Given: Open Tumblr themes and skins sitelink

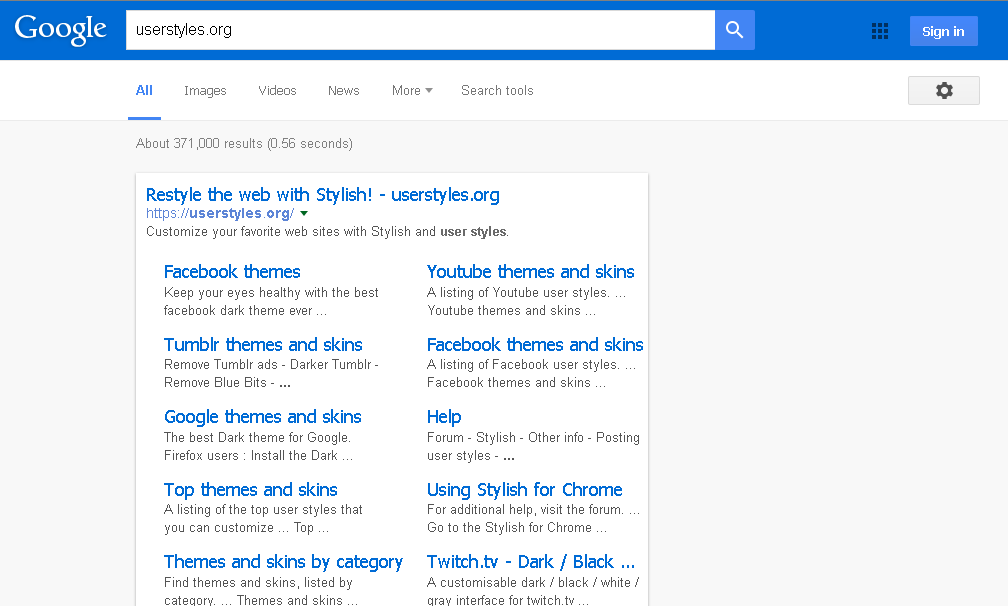Looking at the screenshot, I should 263,345.
